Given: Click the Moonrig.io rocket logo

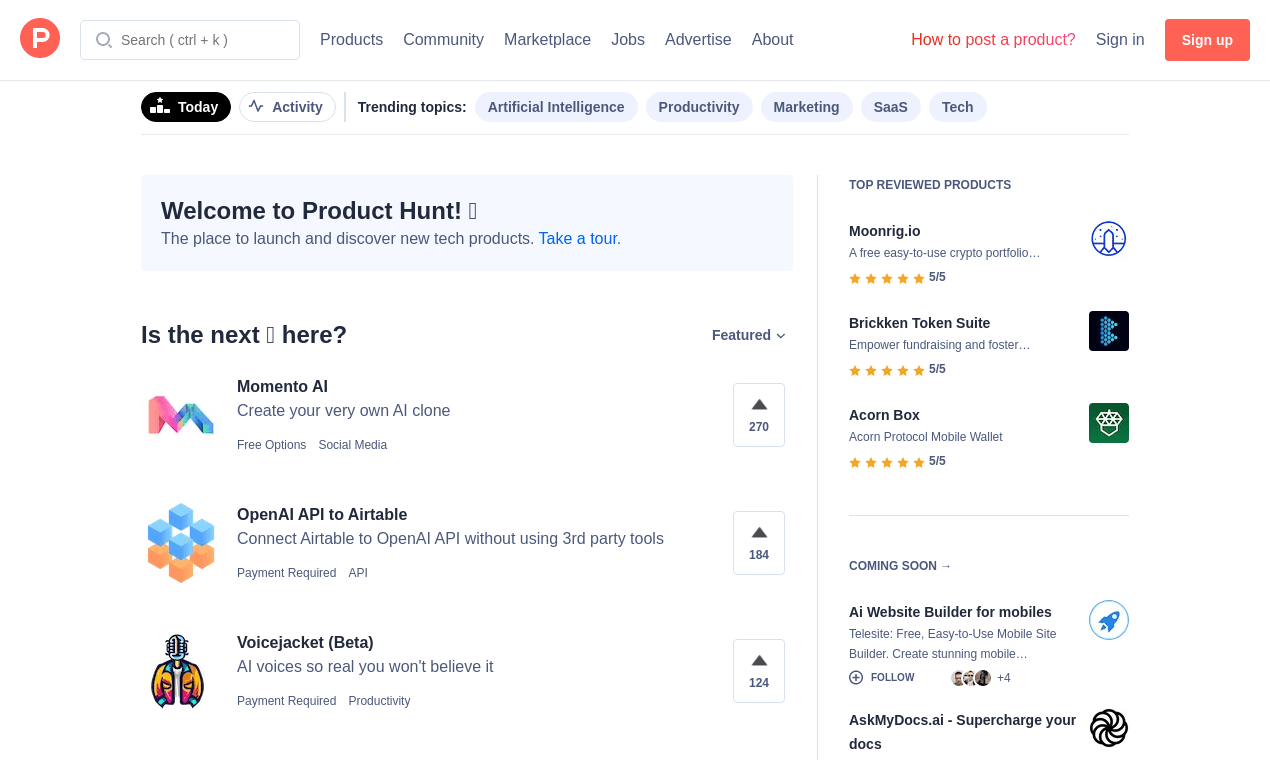Looking at the screenshot, I should point(1108,239).
